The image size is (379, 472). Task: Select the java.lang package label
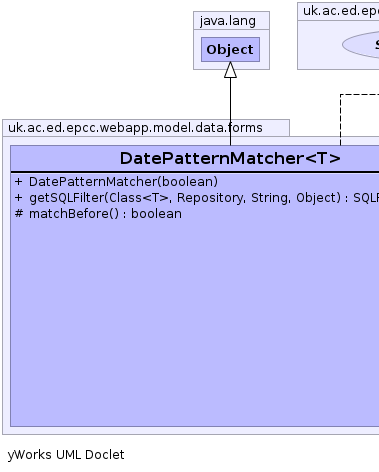pyautogui.click(x=228, y=21)
